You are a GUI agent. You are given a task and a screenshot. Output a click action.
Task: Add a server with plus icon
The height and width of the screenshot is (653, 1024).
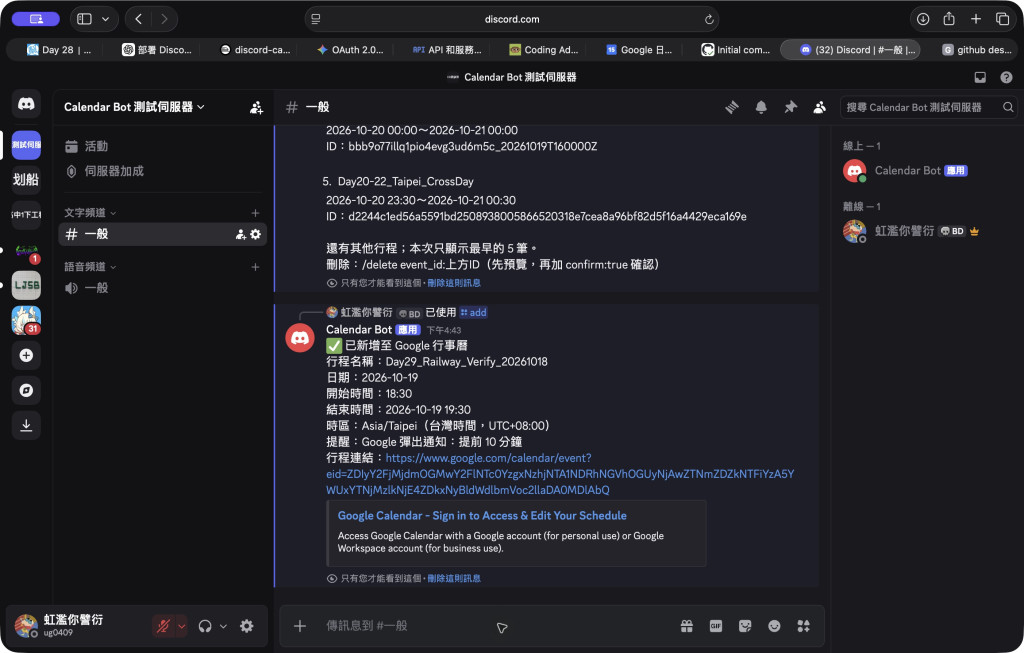click(x=26, y=355)
